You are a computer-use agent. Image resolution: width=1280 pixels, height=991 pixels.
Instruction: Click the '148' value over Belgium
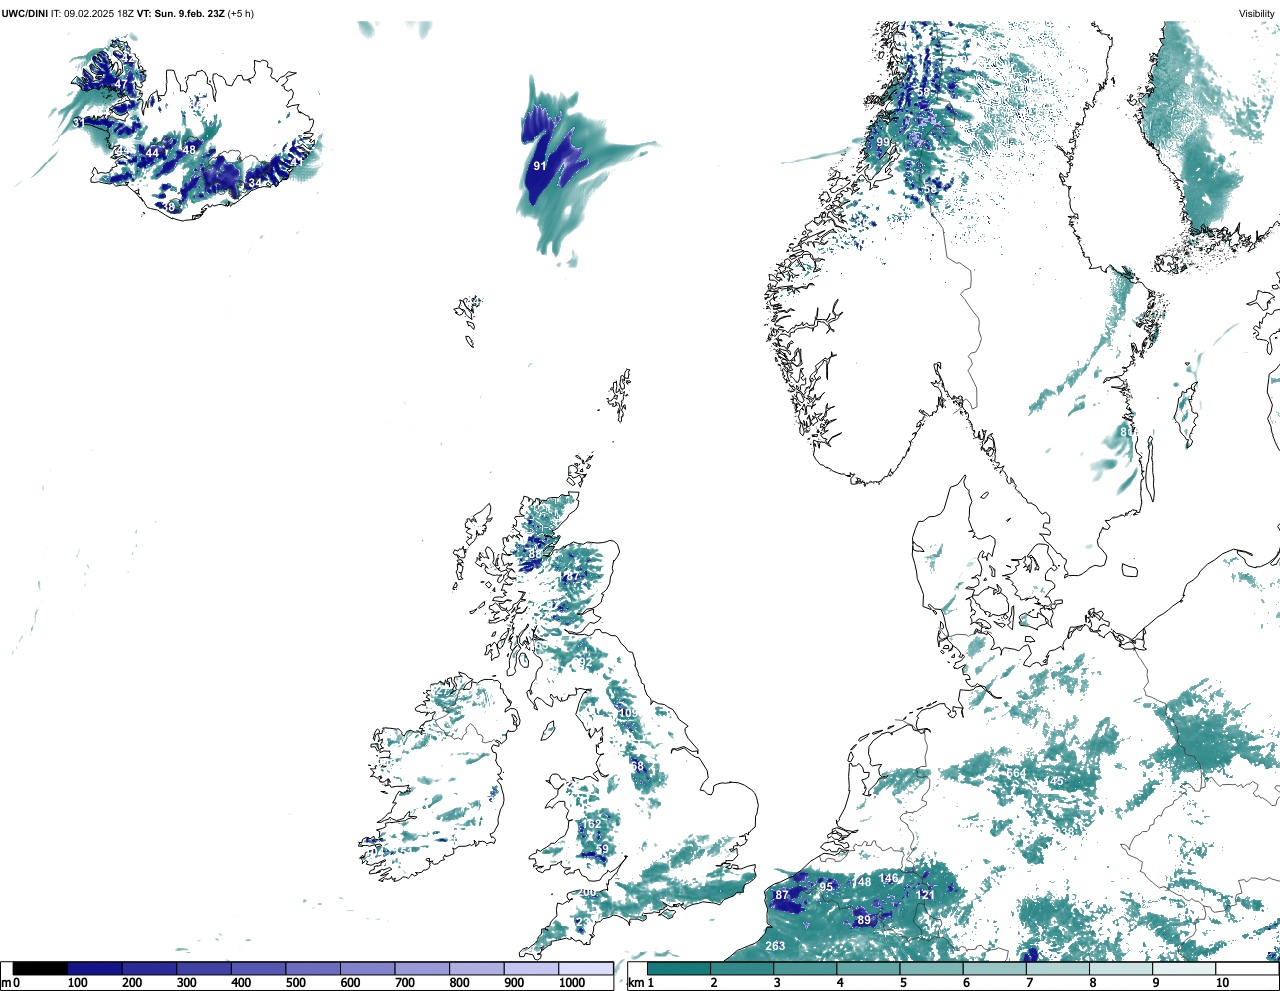(x=861, y=881)
